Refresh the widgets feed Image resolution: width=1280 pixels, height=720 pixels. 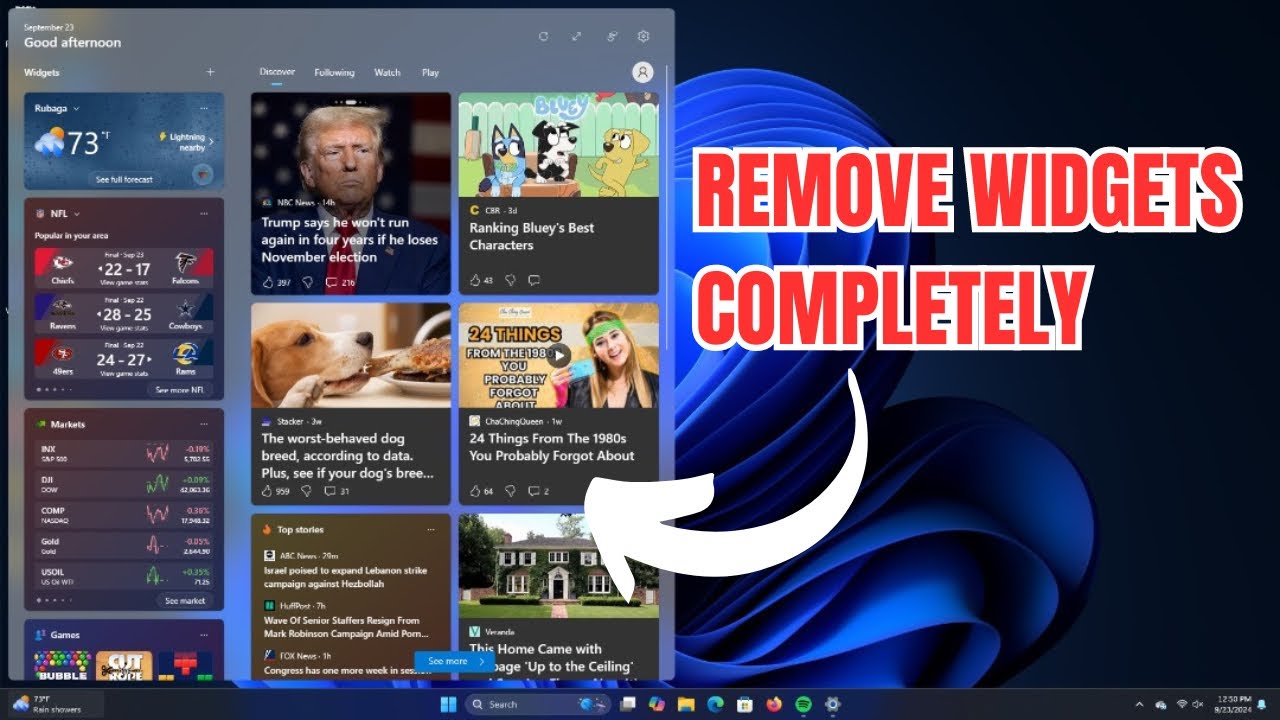click(543, 36)
